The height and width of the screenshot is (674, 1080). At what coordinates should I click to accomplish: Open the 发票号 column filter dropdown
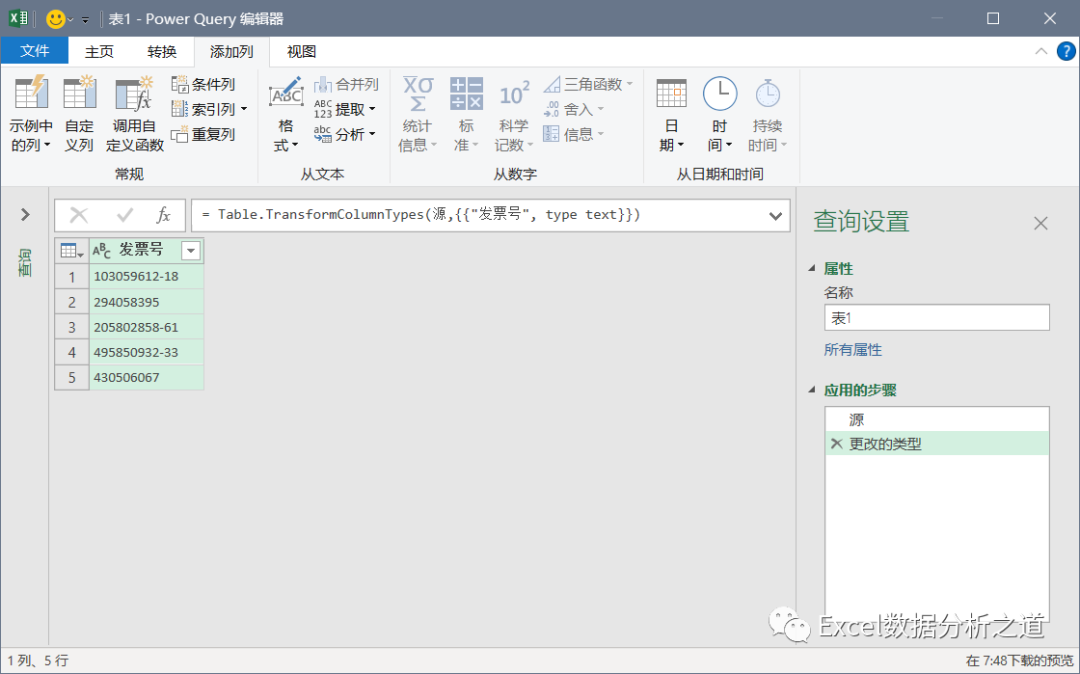point(191,251)
